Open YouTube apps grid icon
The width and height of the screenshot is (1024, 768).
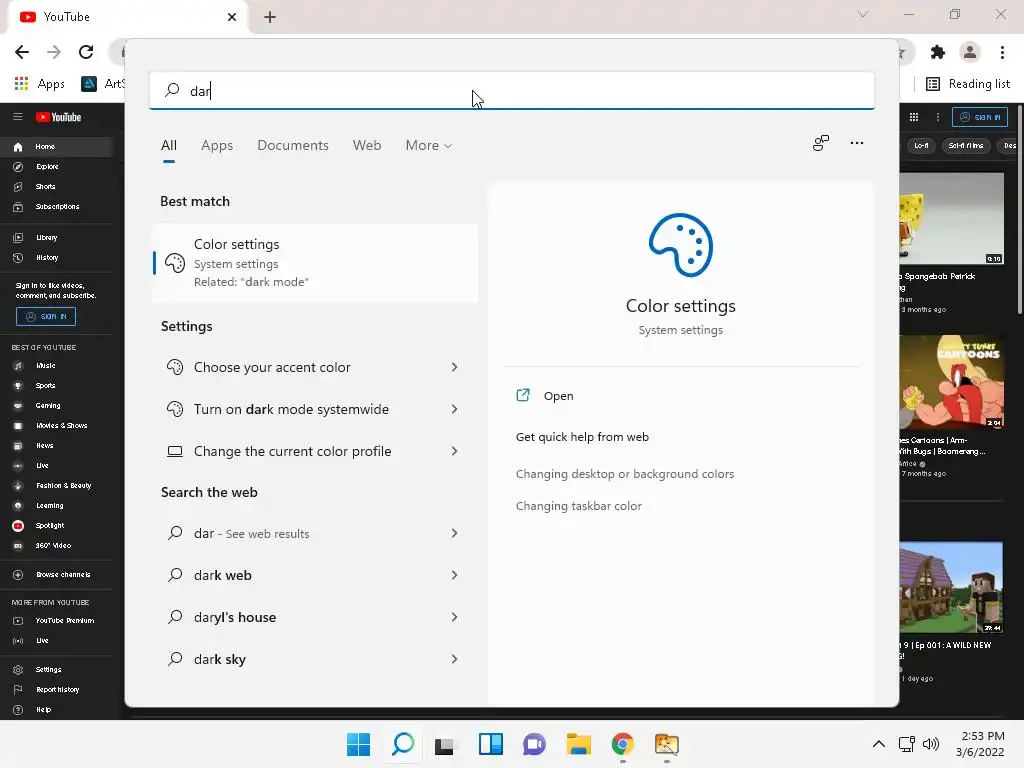pos(914,117)
